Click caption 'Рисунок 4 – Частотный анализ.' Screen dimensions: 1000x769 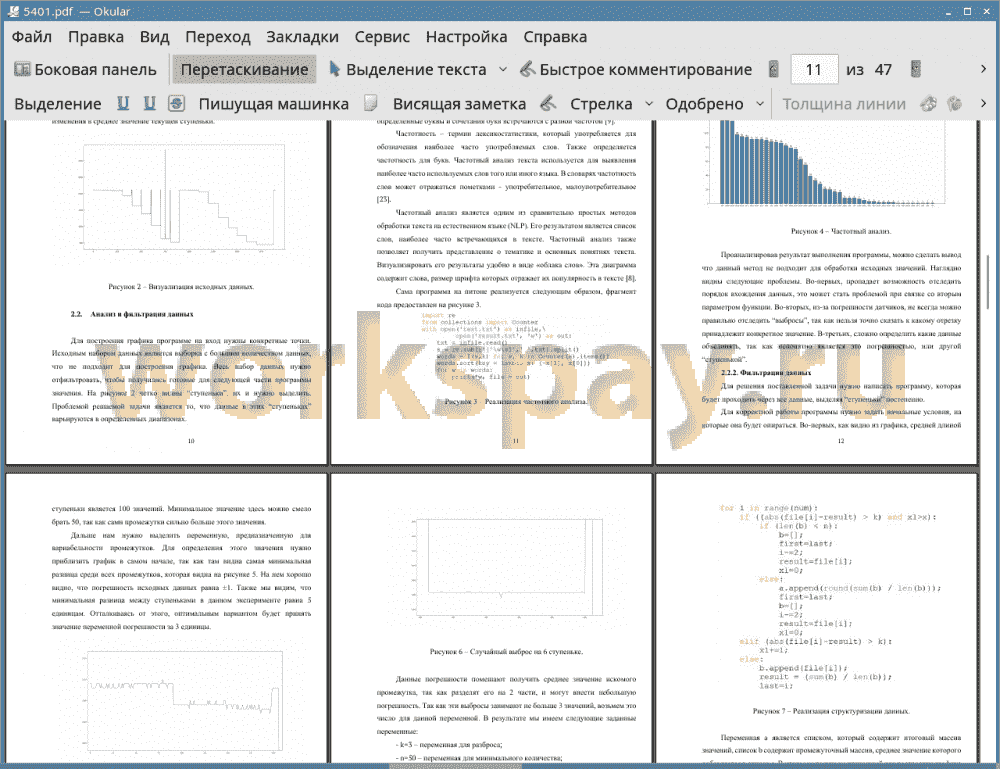841,231
